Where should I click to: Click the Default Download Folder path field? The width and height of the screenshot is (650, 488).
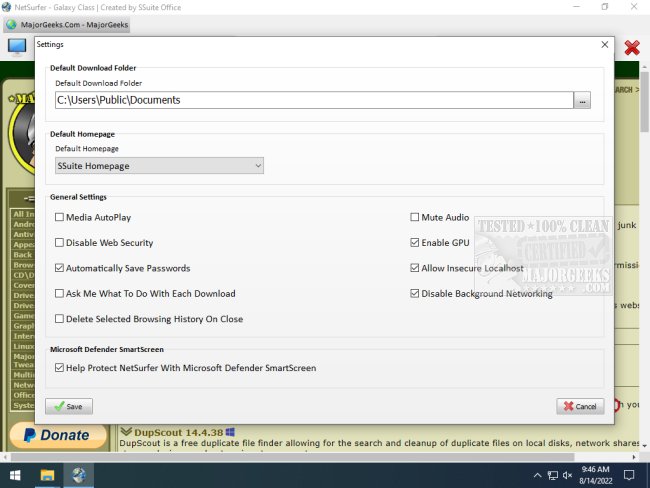pyautogui.click(x=314, y=100)
